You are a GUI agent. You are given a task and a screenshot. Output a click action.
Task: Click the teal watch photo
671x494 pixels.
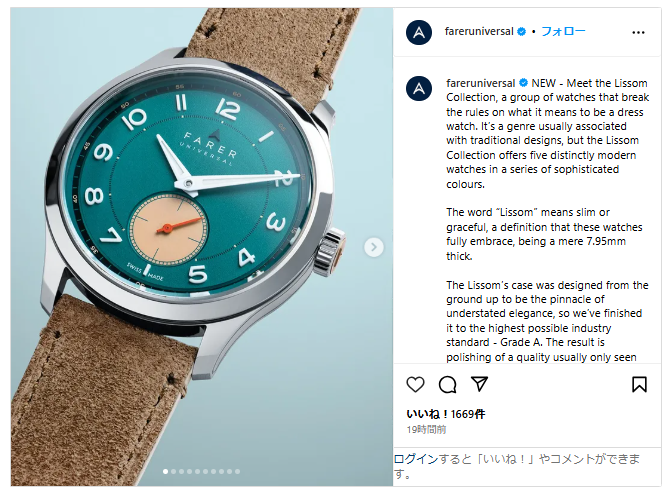point(202,247)
